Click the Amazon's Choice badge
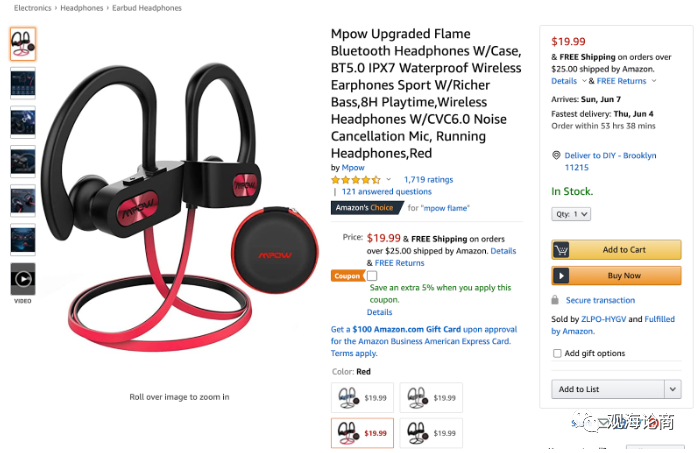The image size is (697, 453). coord(365,208)
